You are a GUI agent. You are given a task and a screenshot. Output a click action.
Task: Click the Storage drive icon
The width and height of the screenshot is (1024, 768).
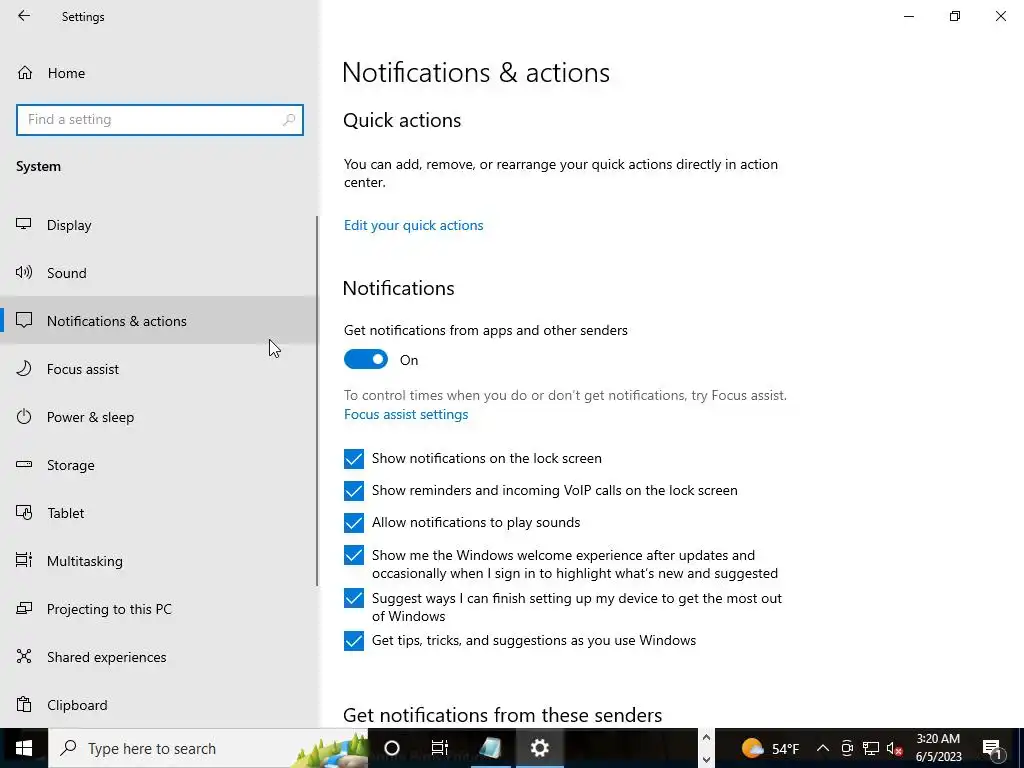point(24,464)
